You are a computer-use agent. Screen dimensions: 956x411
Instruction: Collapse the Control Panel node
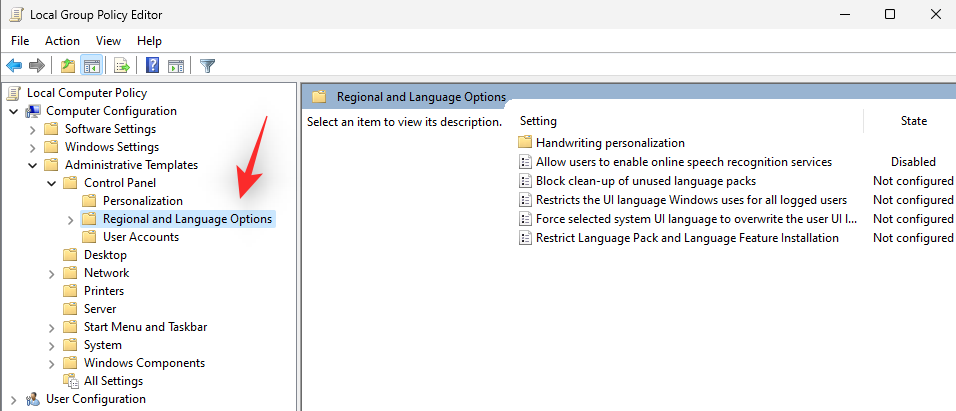click(x=52, y=183)
